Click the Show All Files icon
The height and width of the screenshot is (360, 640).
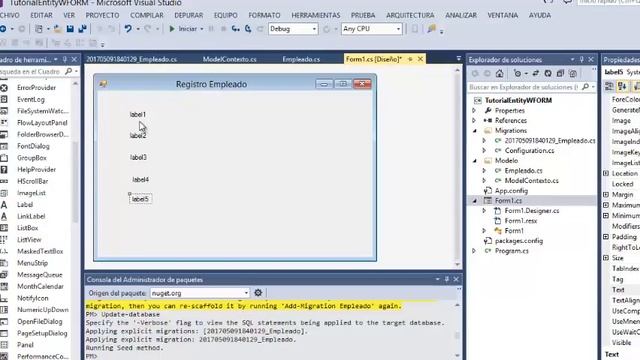[573, 73]
